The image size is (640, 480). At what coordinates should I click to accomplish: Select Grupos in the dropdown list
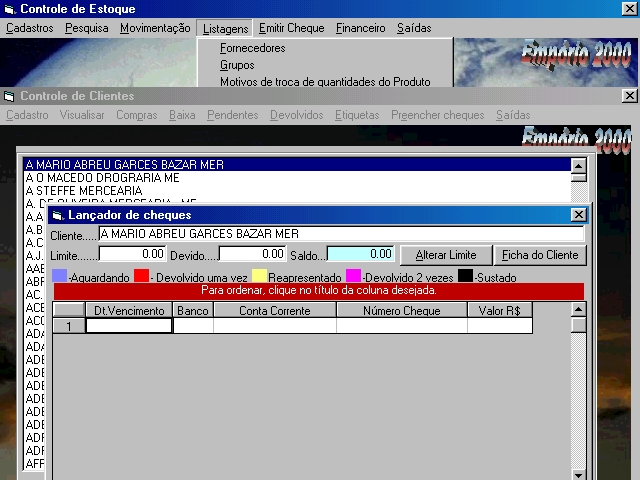click(x=237, y=65)
